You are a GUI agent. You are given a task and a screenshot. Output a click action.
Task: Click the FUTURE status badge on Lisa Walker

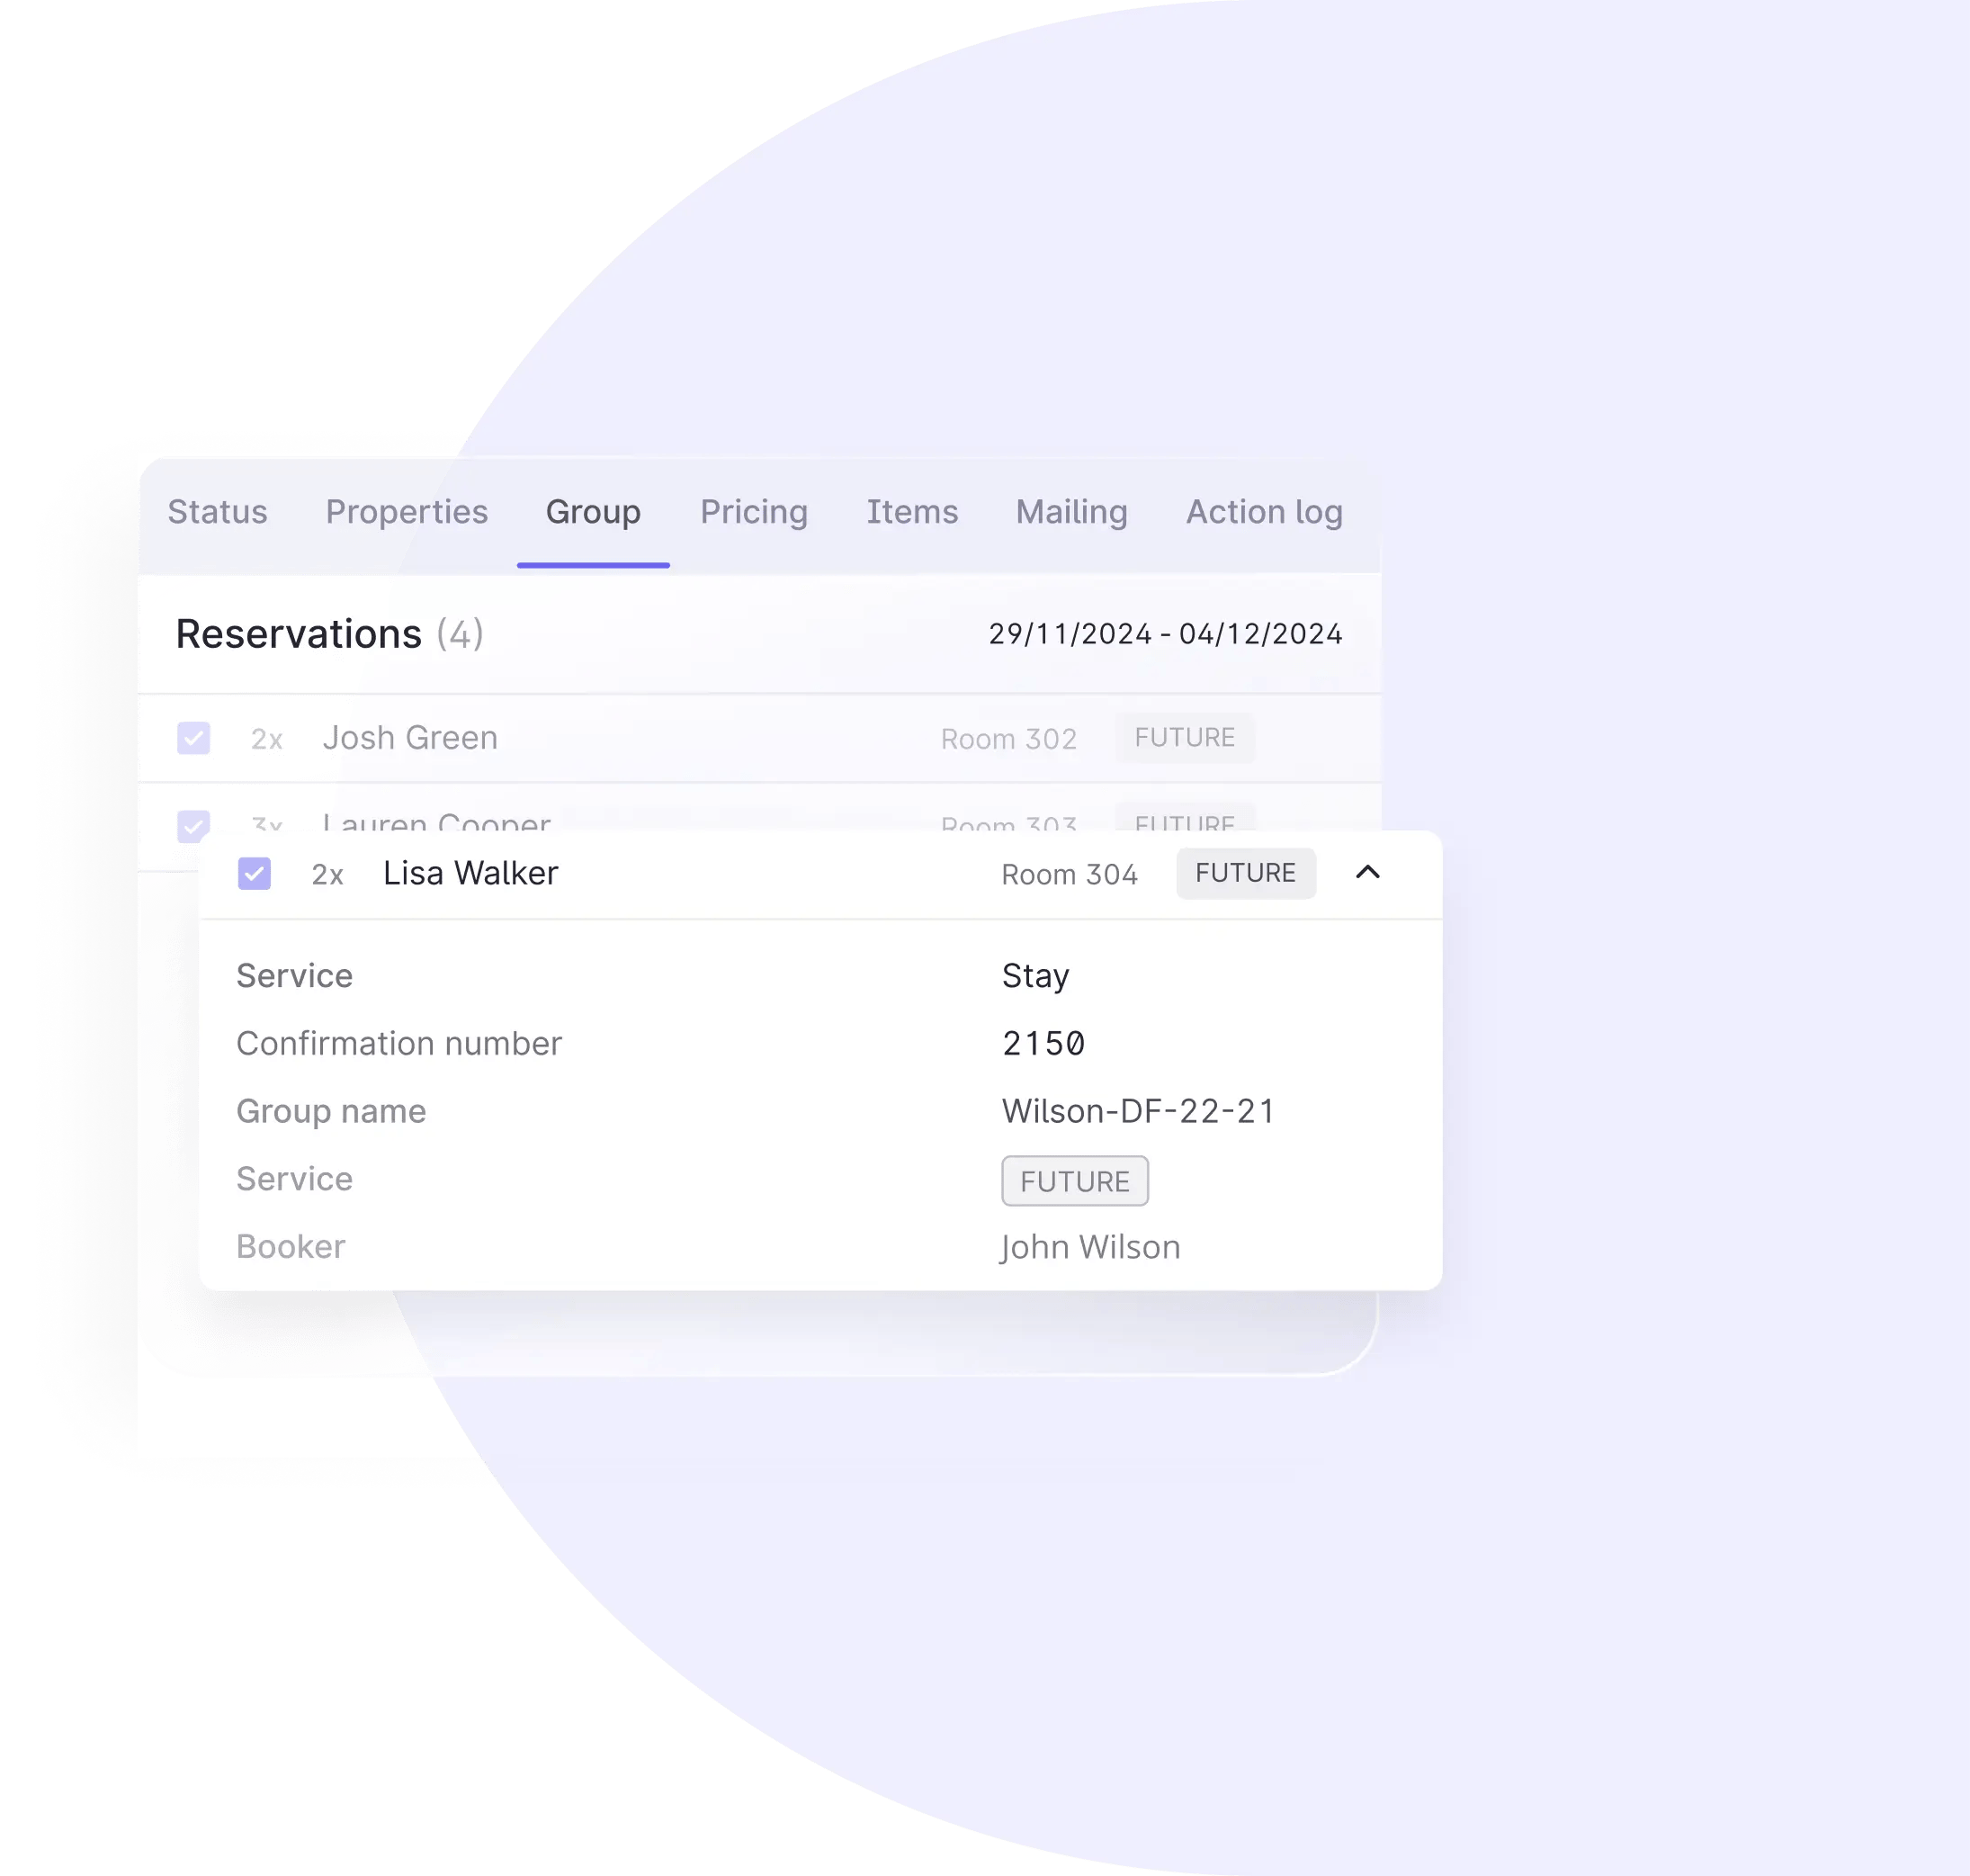[x=1243, y=871]
